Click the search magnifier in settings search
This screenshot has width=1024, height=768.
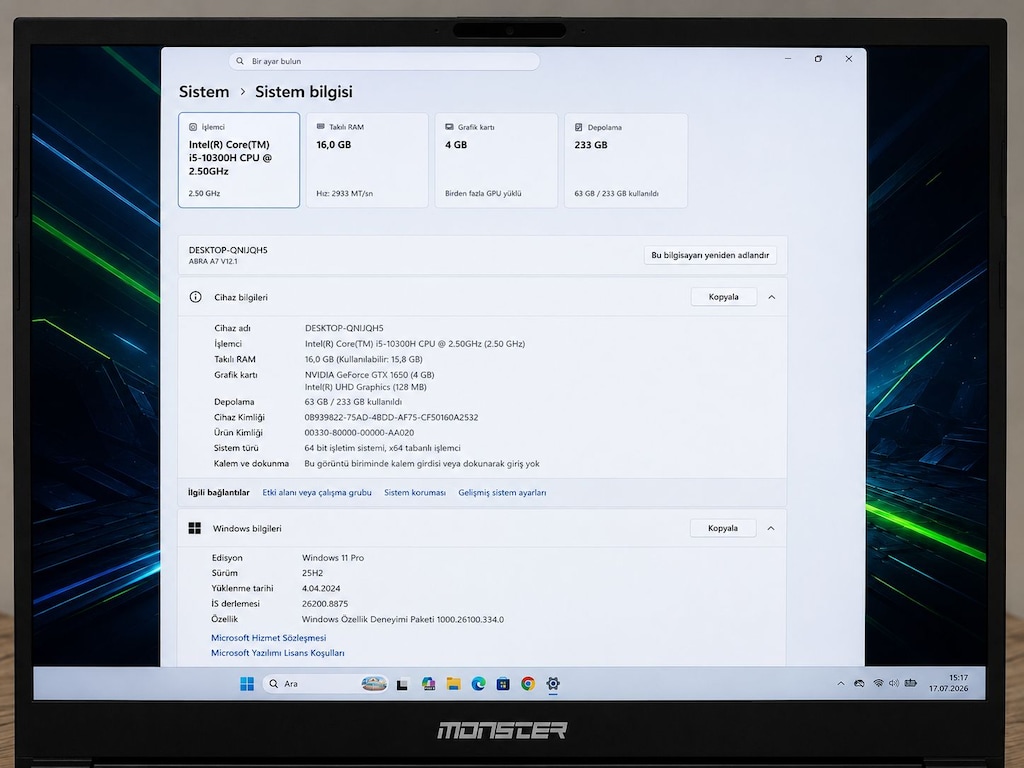click(240, 61)
